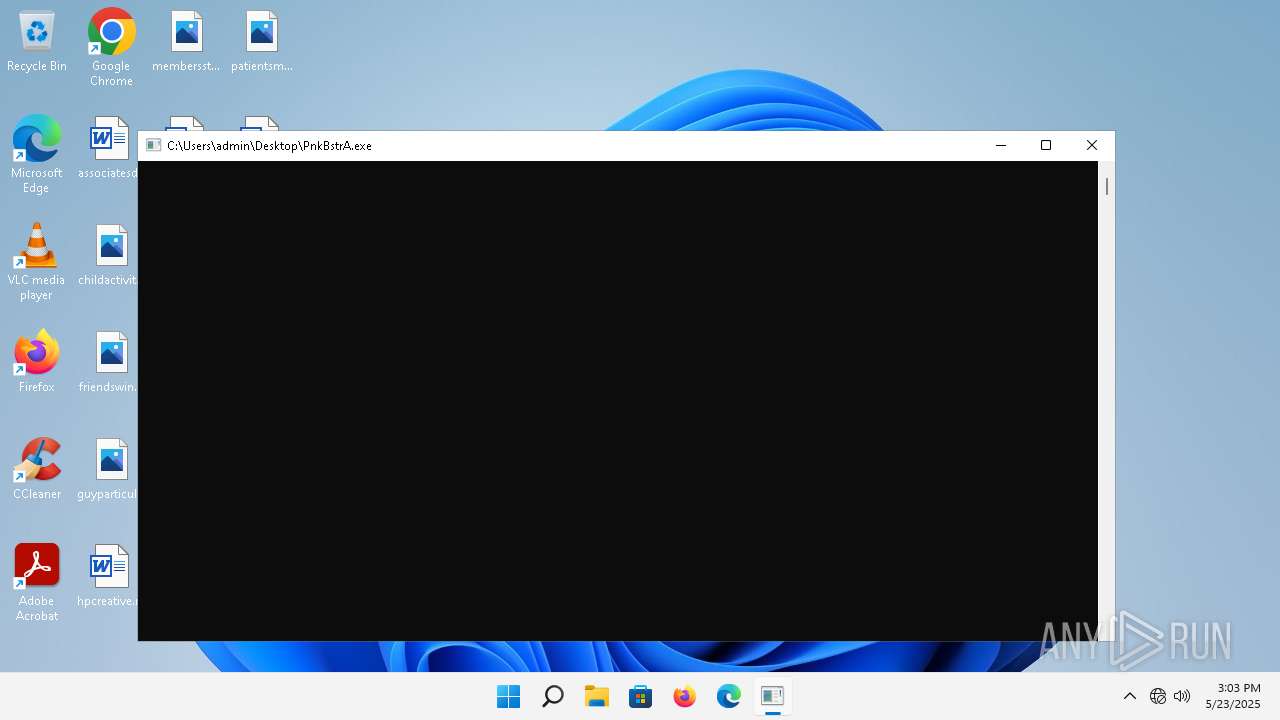Click inside the black console output area
The width and height of the screenshot is (1280, 720).
(x=618, y=400)
